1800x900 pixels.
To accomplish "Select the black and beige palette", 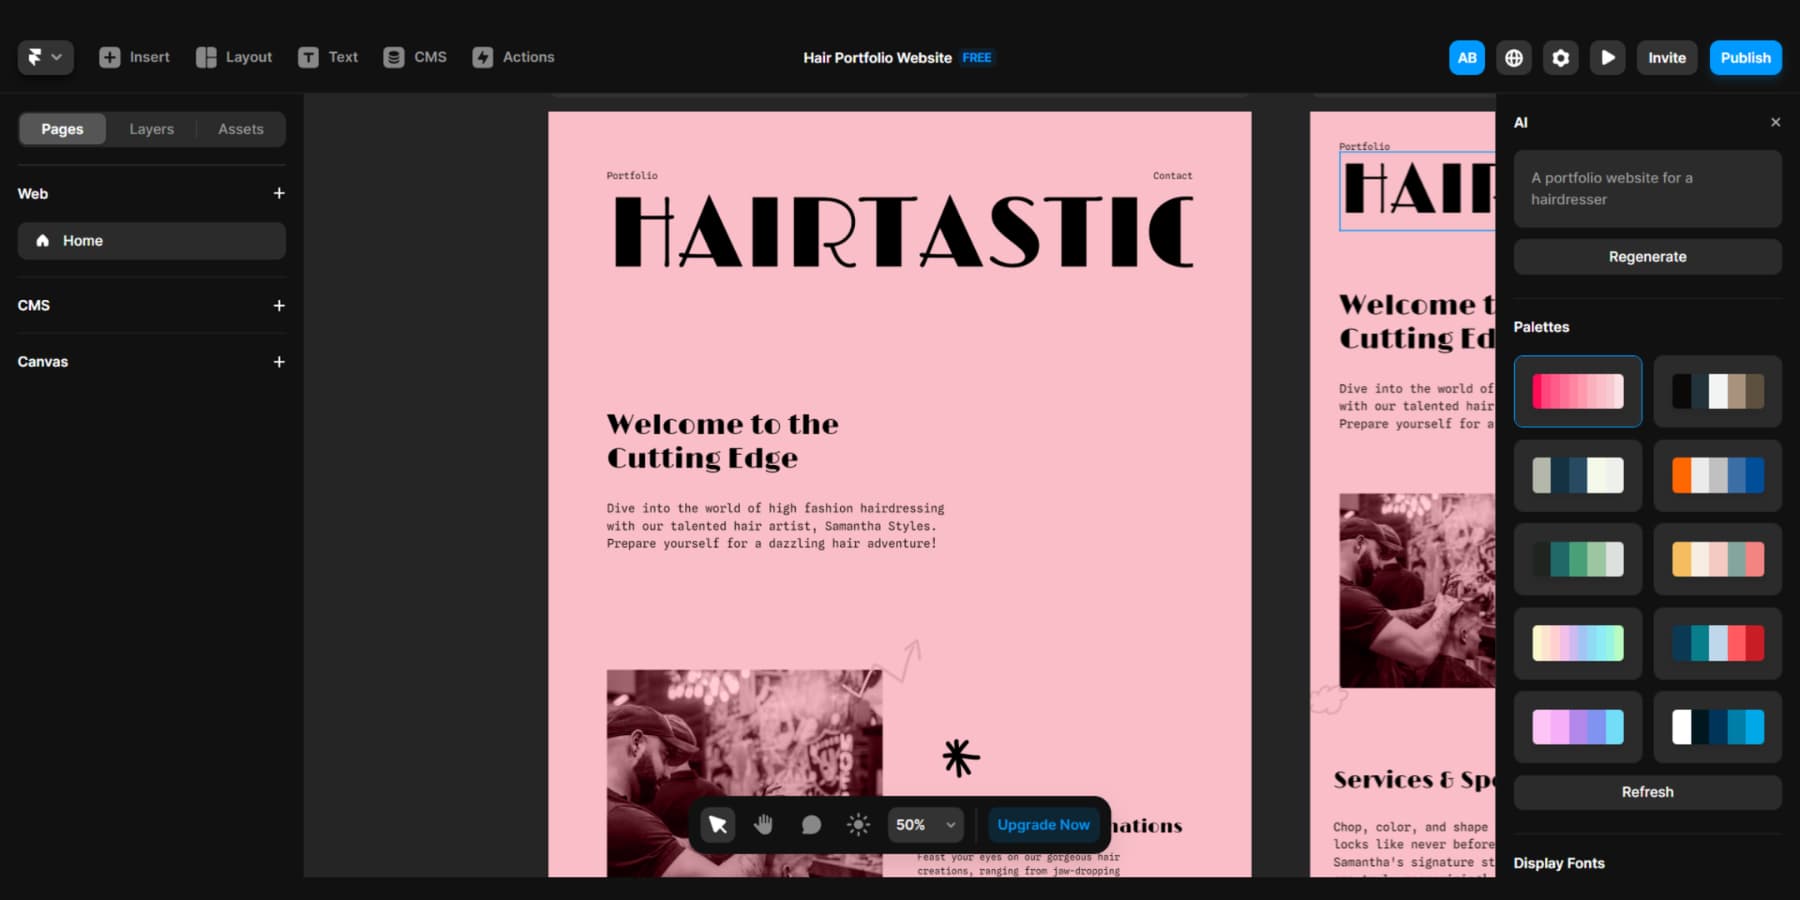I will 1717,391.
